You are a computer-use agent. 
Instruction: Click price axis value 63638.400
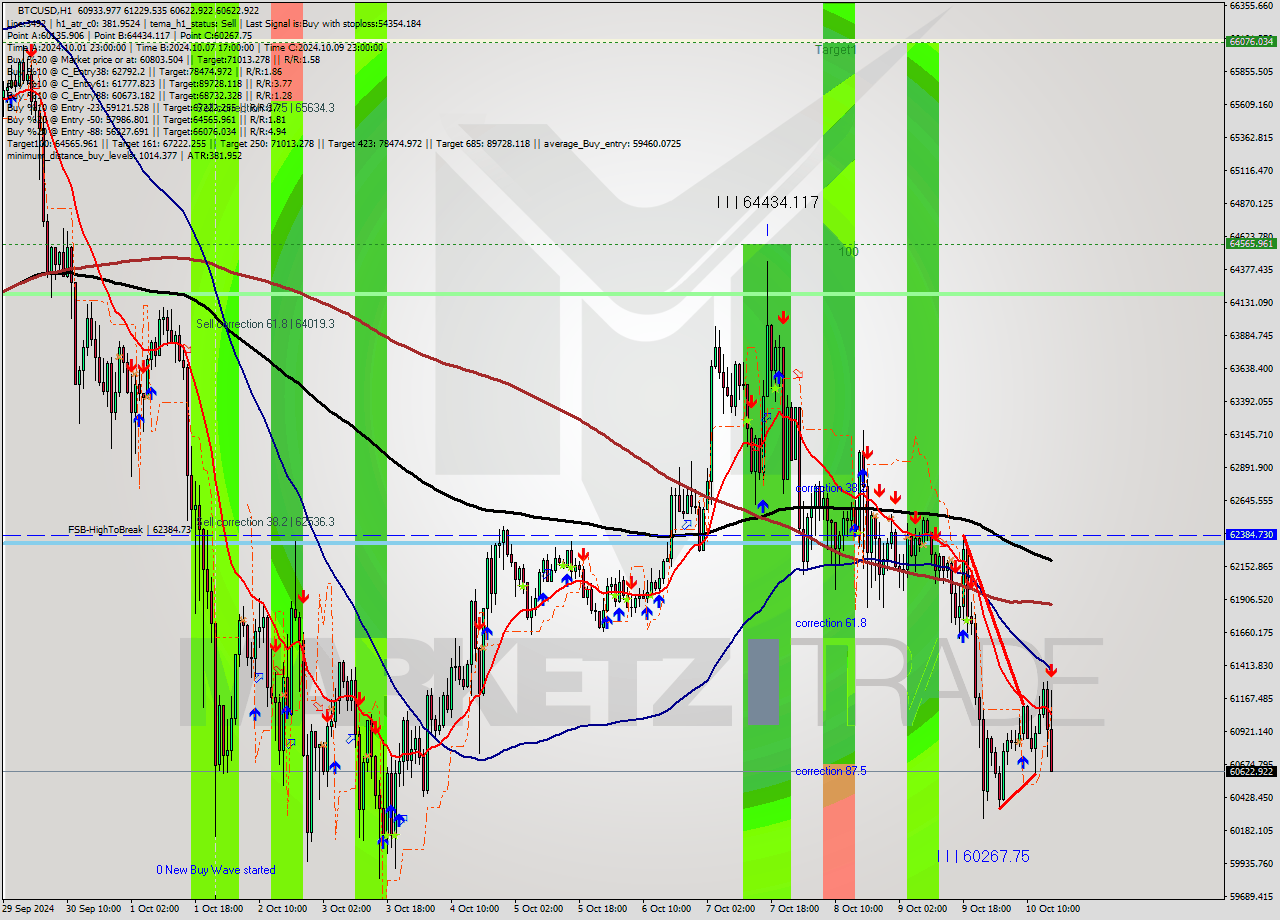1251,369
